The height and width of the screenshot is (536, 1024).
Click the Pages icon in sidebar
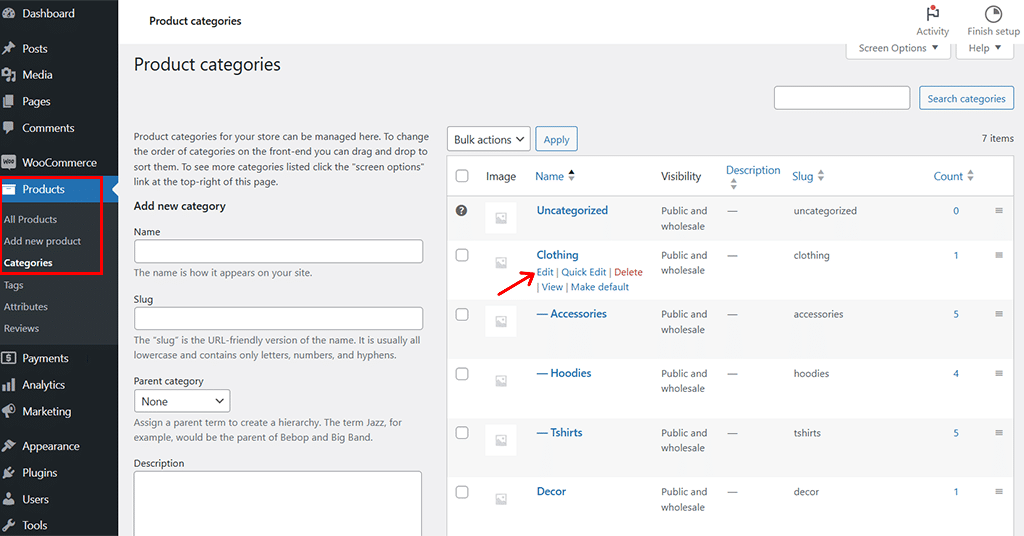click(8, 101)
